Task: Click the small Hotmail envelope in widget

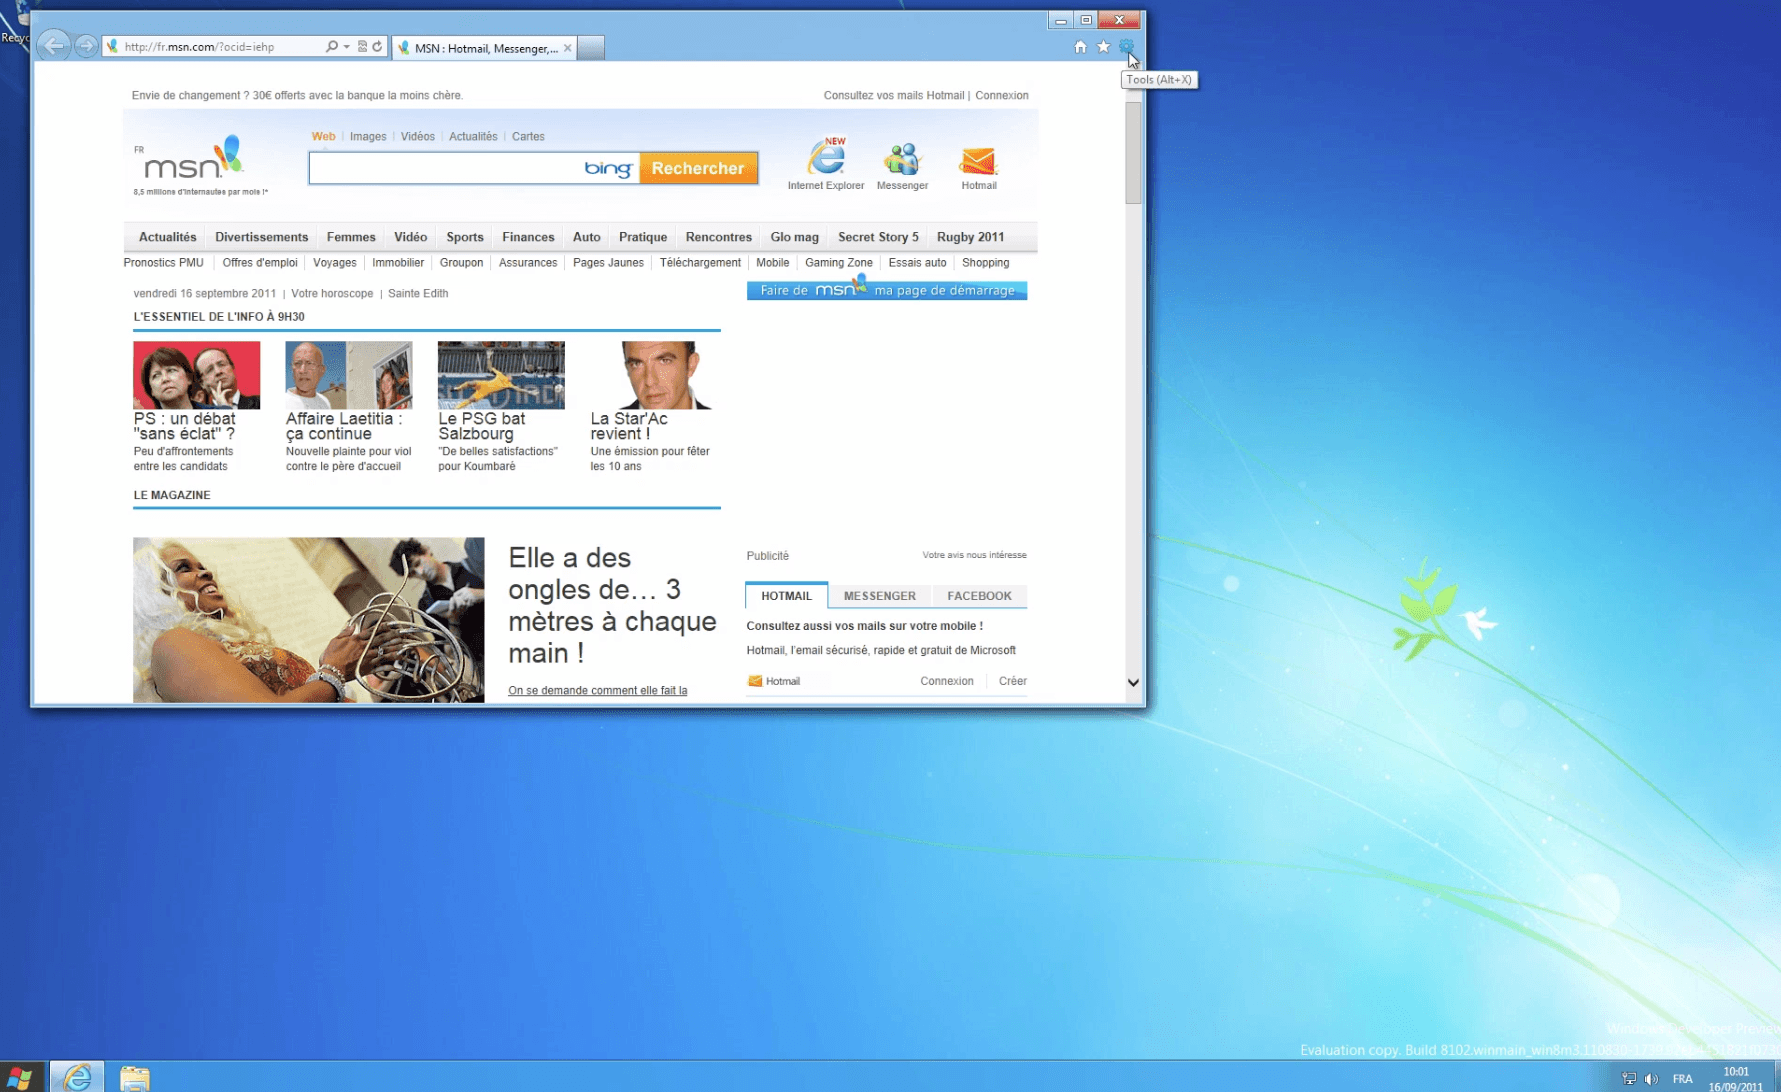Action: click(x=755, y=681)
